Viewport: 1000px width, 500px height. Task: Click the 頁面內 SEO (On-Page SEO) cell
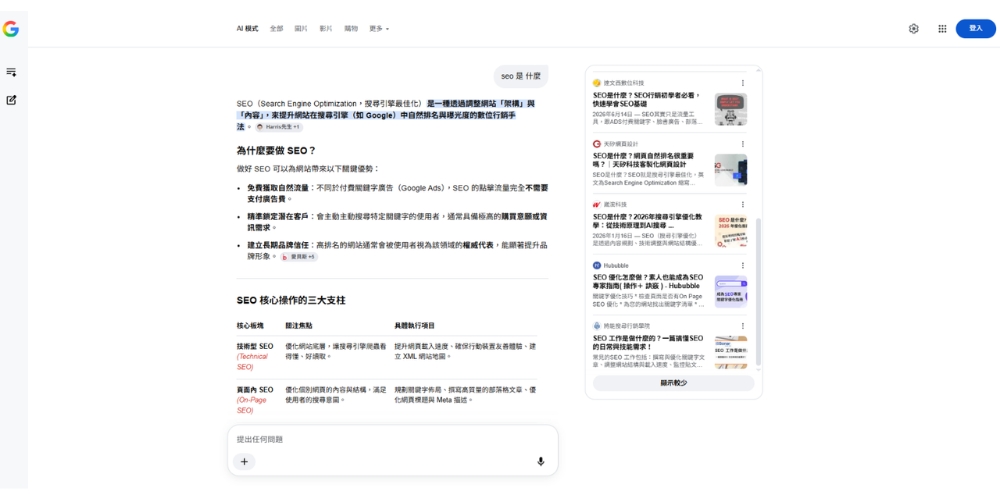point(255,400)
